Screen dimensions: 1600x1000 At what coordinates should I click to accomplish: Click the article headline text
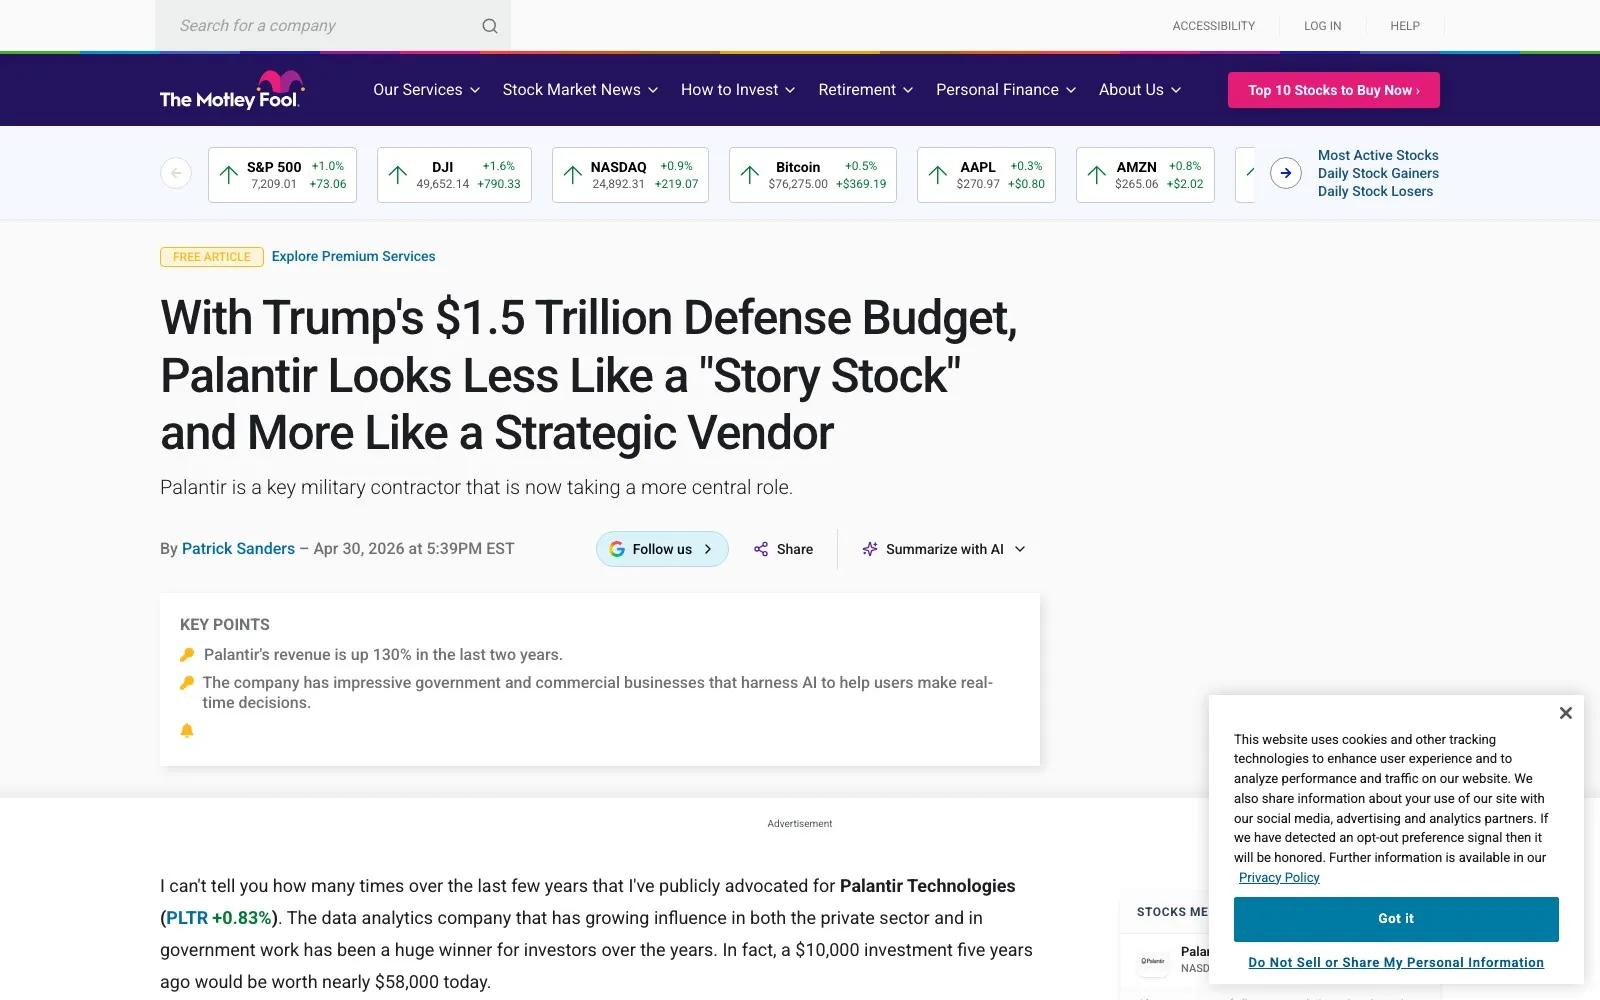click(589, 375)
